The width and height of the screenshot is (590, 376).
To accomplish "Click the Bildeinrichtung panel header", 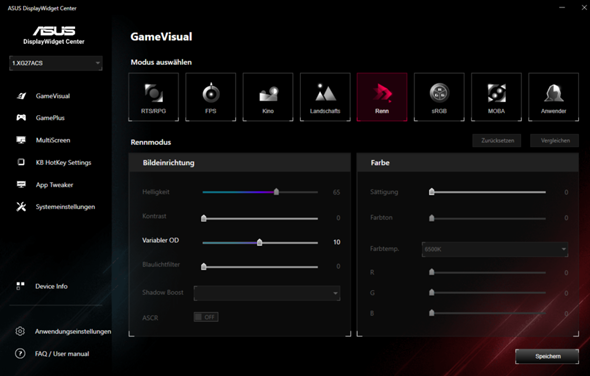I will click(x=240, y=163).
